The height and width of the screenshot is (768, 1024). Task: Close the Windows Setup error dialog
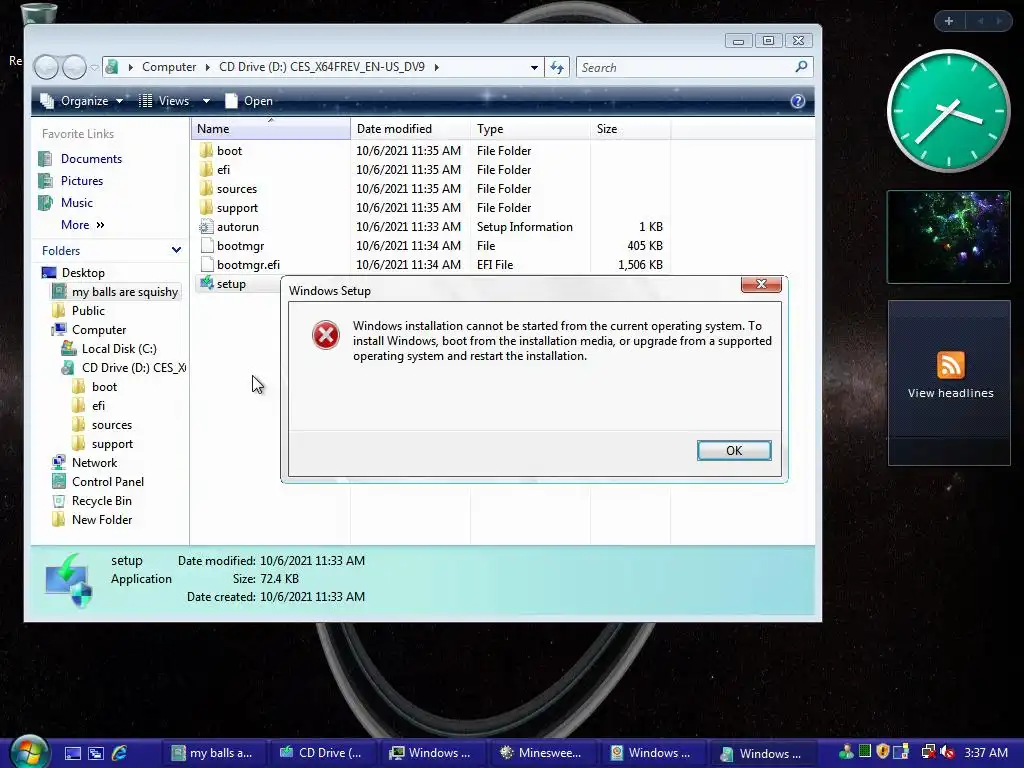pyautogui.click(x=761, y=284)
